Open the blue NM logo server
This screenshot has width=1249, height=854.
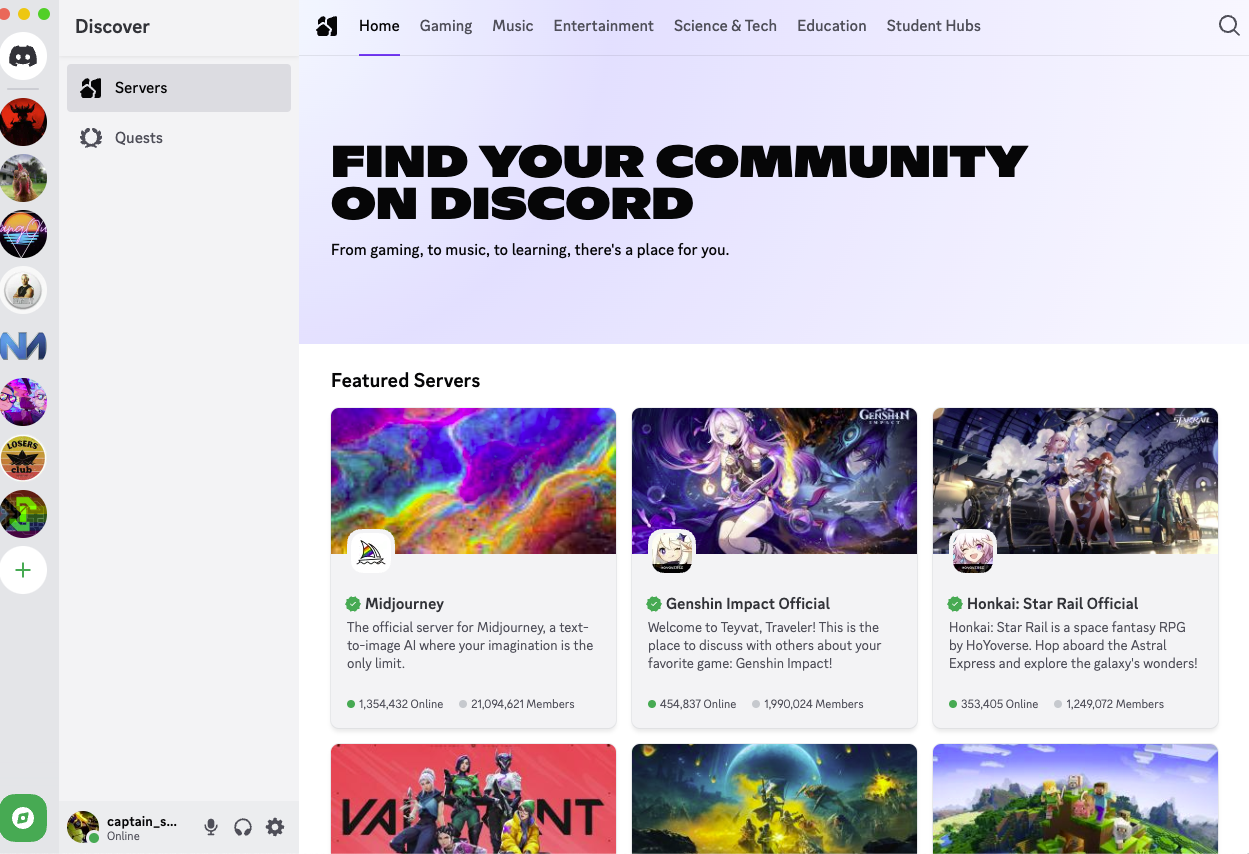point(23,346)
